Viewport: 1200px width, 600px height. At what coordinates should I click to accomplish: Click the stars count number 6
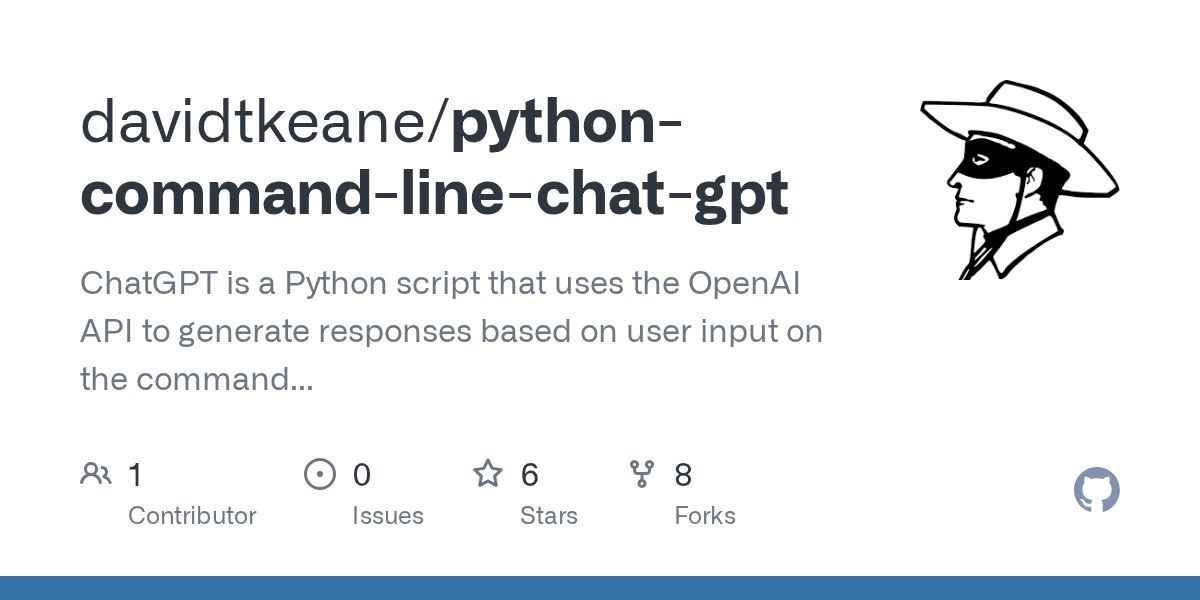coord(529,475)
